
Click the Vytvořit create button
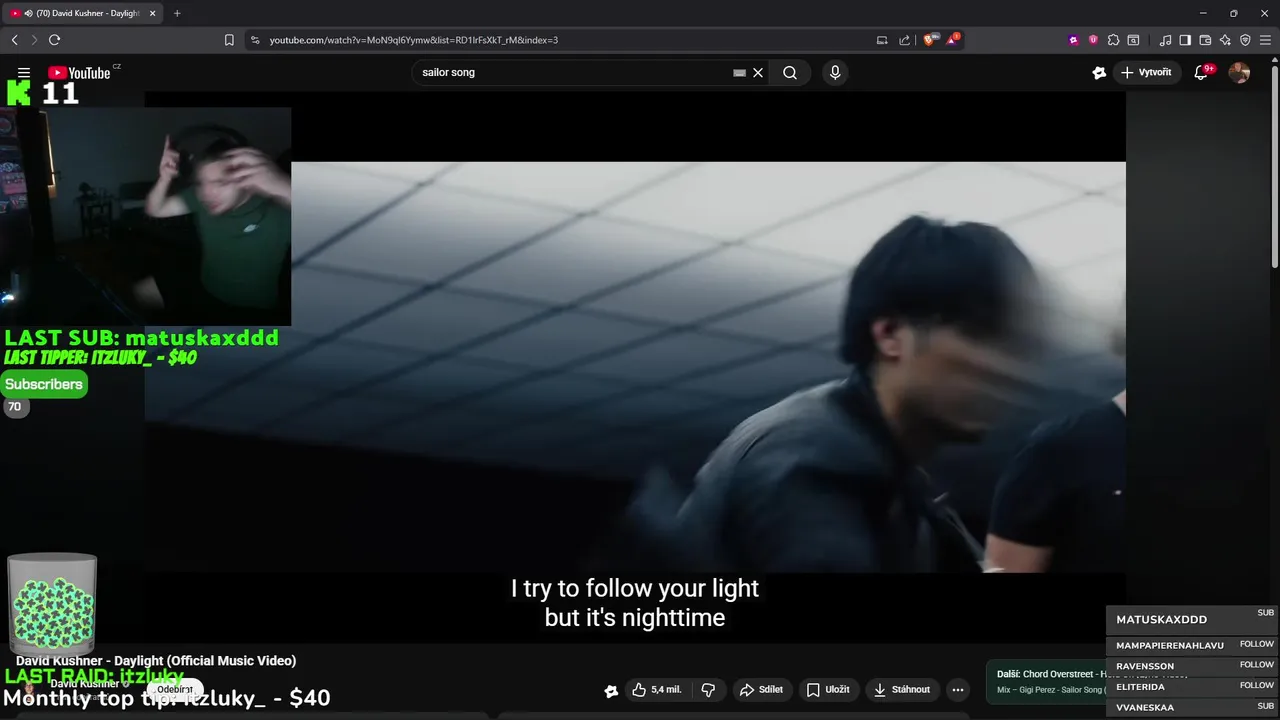click(1146, 73)
